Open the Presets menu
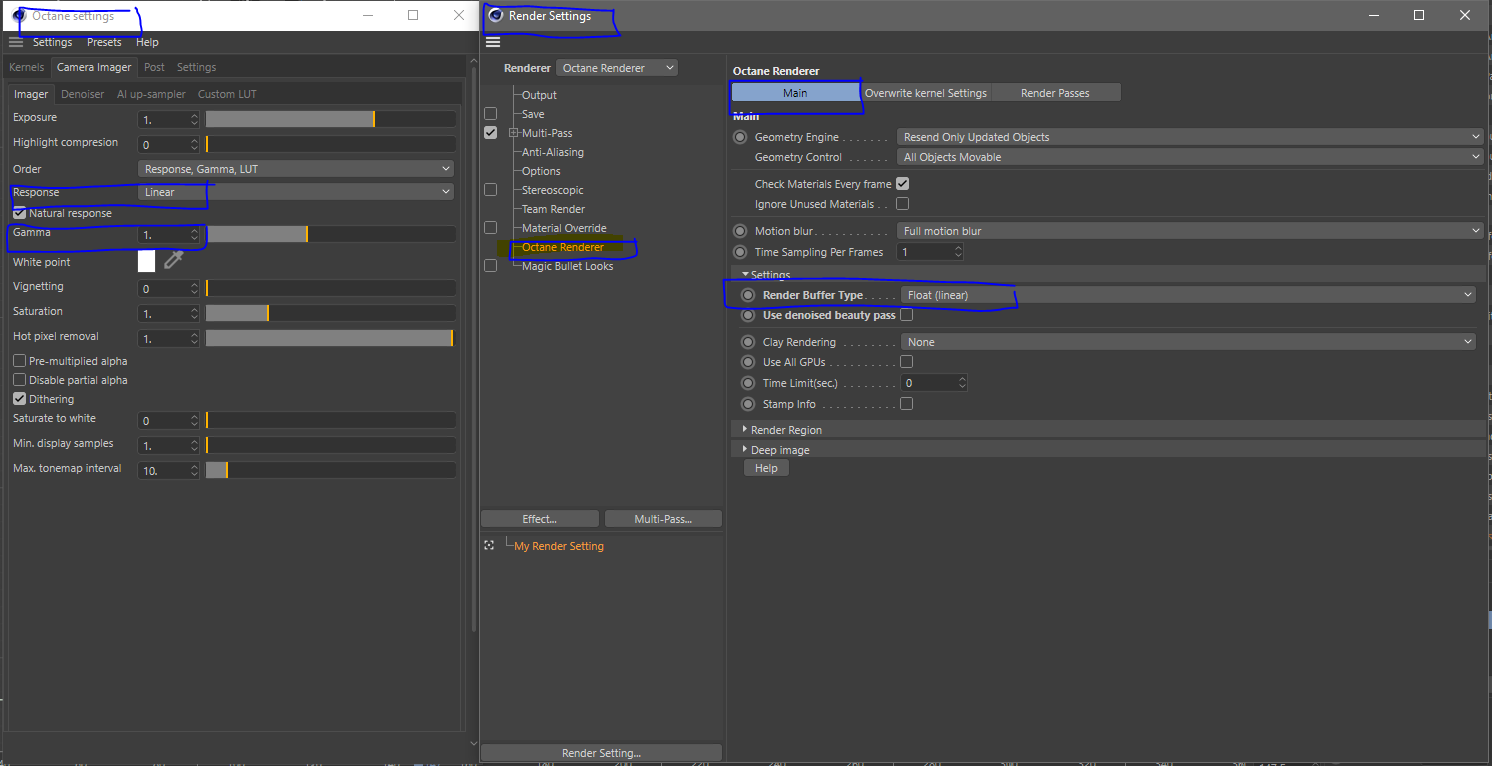The width and height of the screenshot is (1492, 766). (x=104, y=42)
